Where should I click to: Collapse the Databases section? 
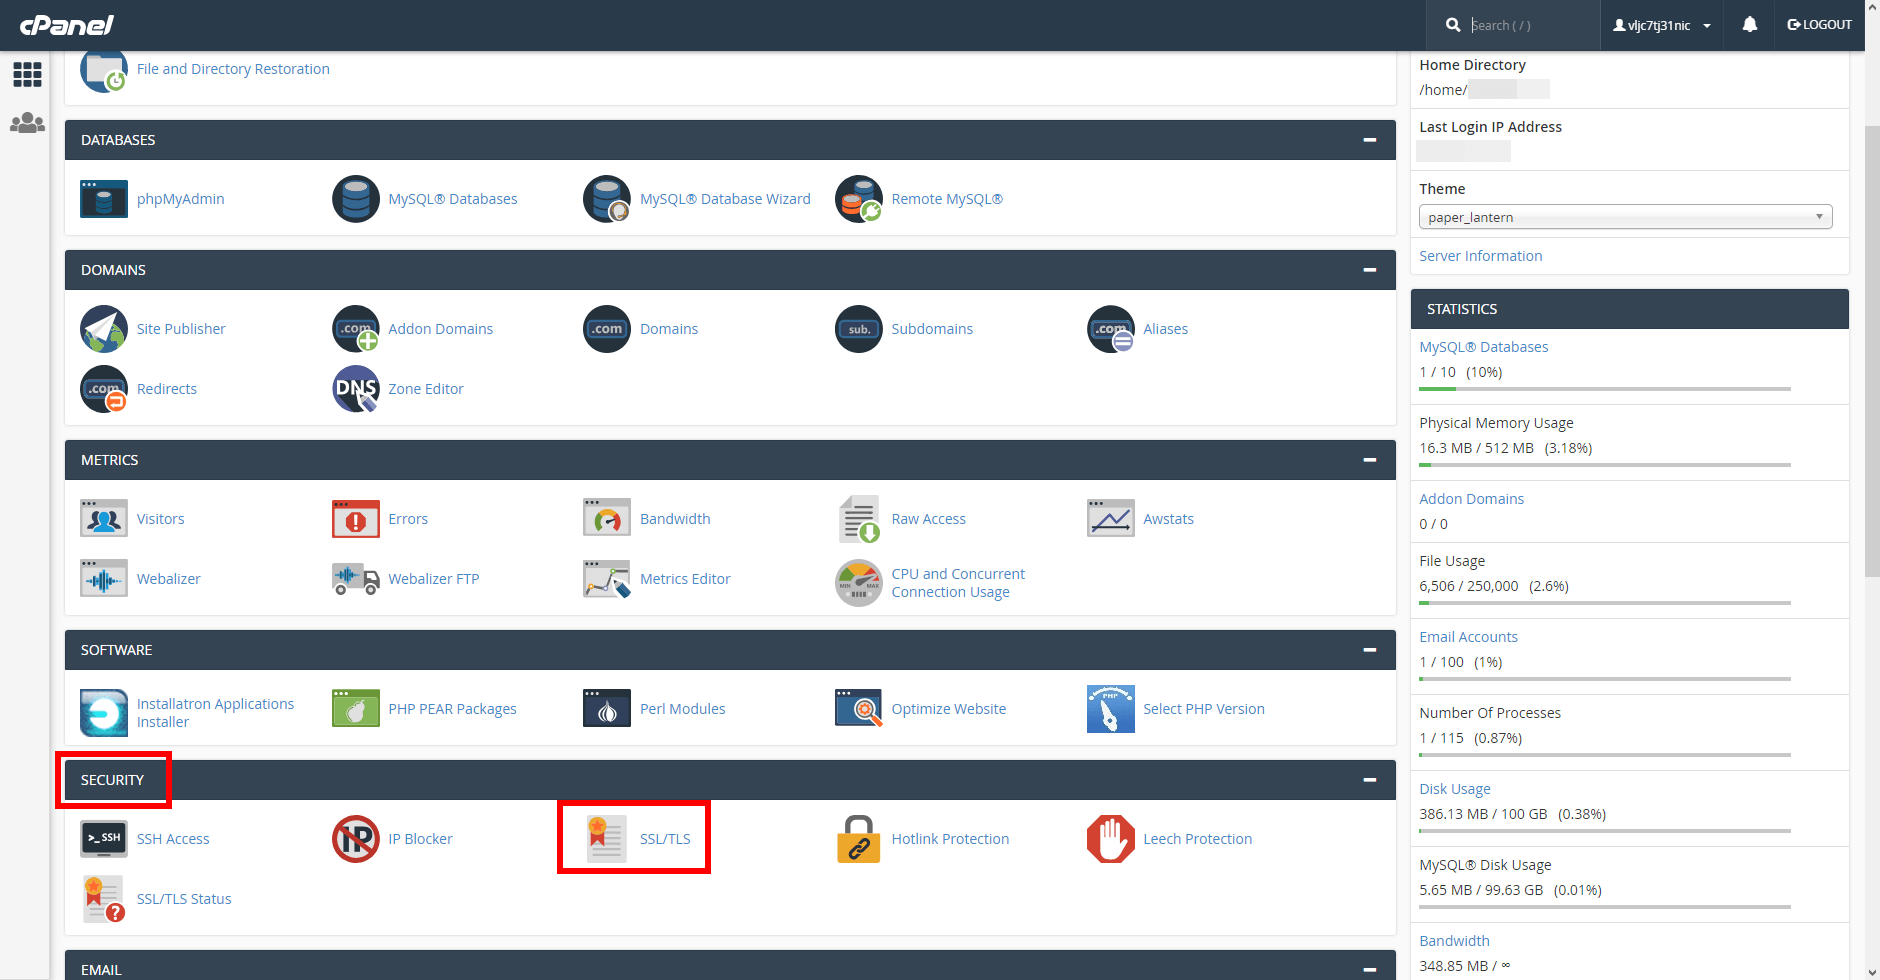point(1370,140)
